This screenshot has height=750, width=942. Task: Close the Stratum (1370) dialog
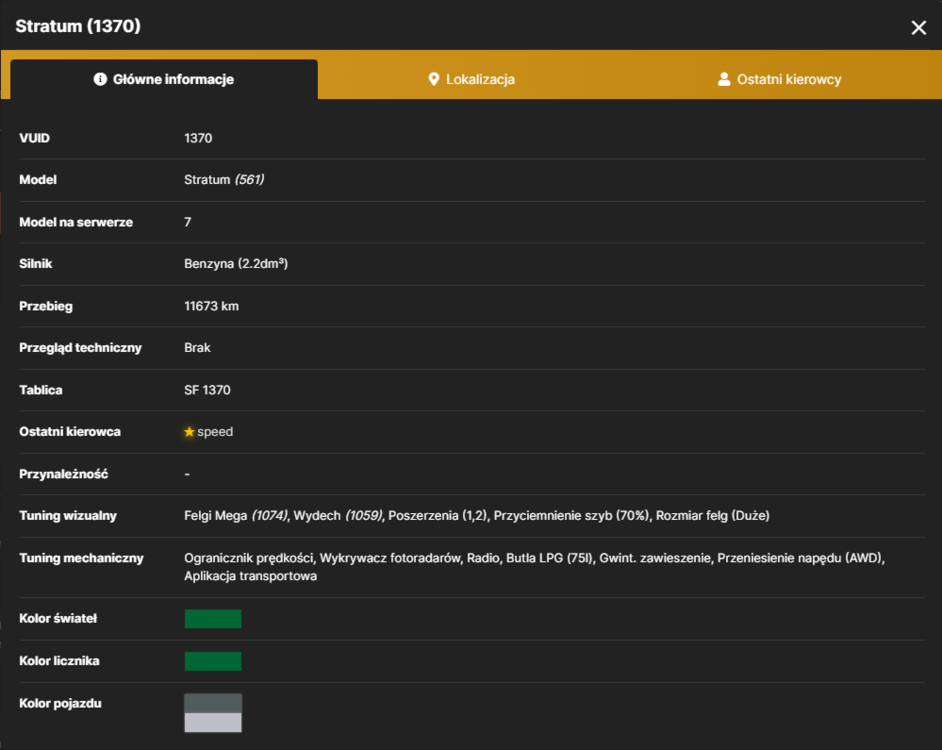pos(918,28)
